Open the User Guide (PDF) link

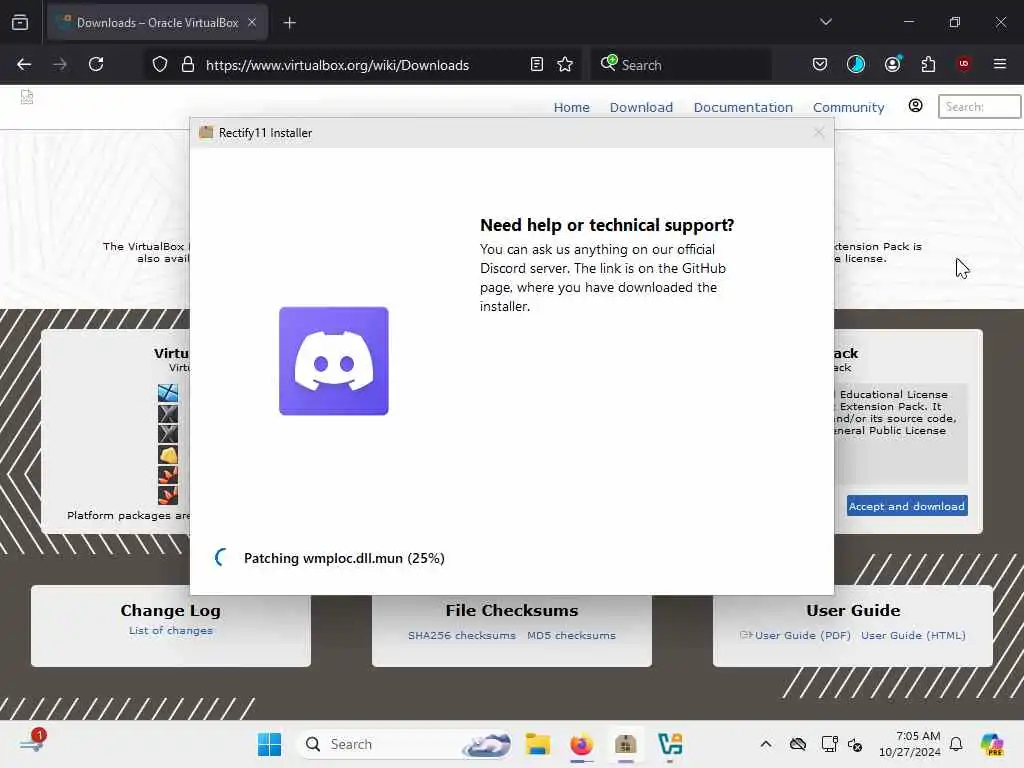[803, 635]
